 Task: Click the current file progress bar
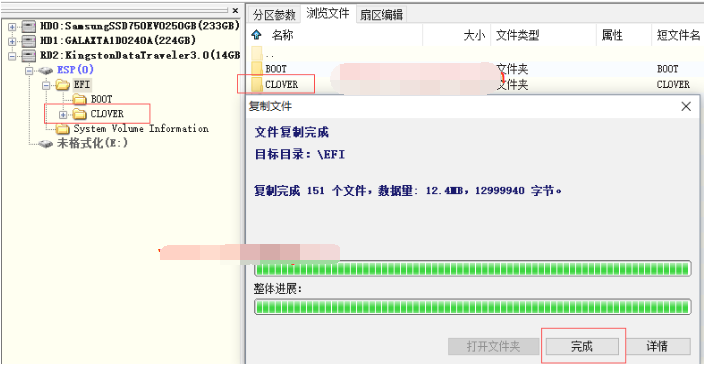click(x=473, y=269)
